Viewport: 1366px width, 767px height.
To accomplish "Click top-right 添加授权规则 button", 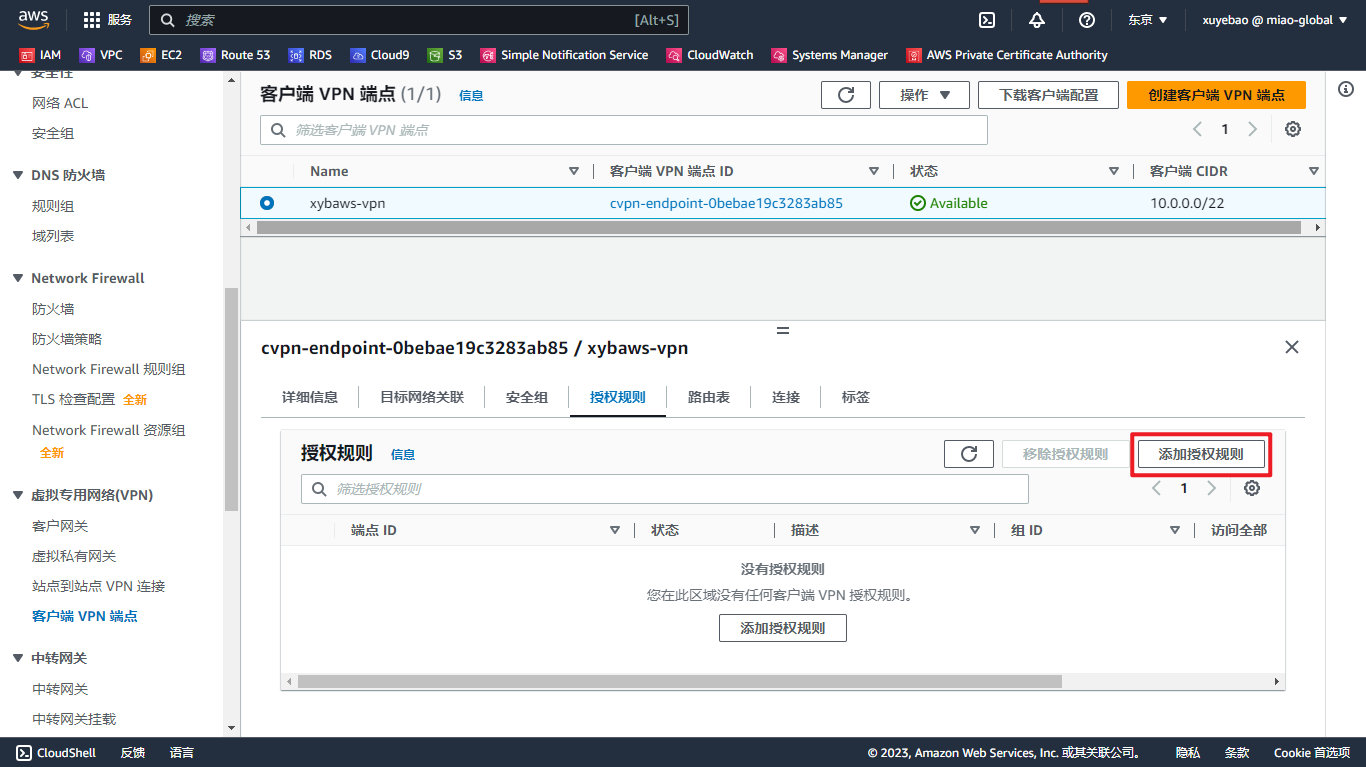I will click(x=1201, y=454).
